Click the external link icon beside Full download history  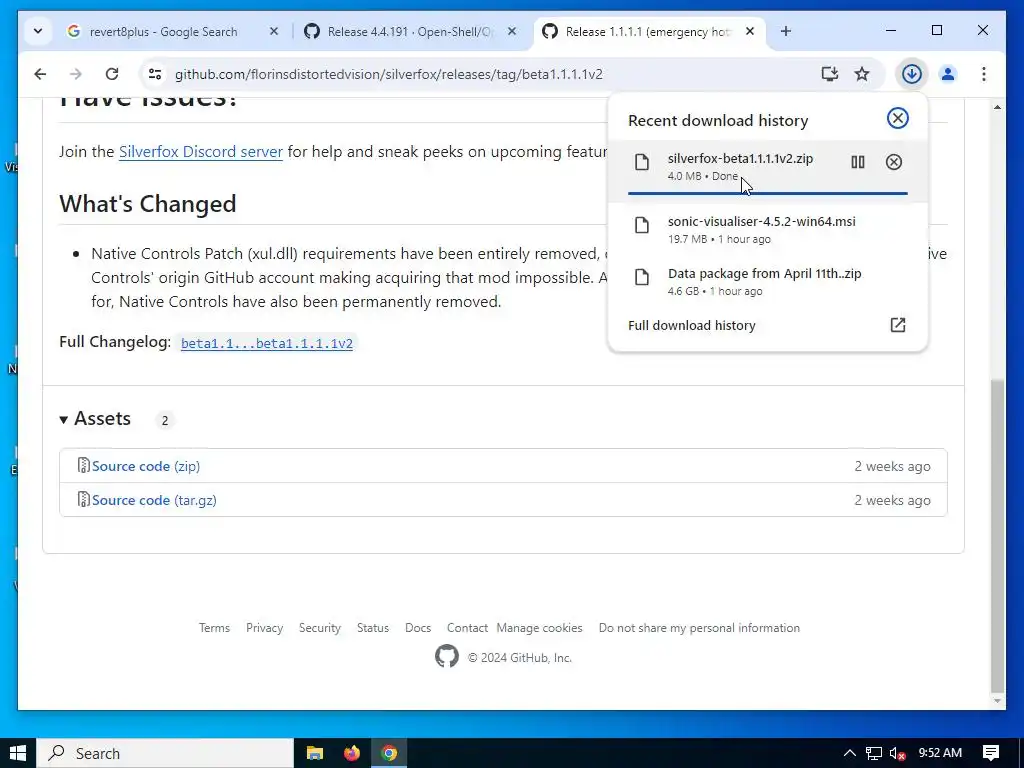point(898,325)
